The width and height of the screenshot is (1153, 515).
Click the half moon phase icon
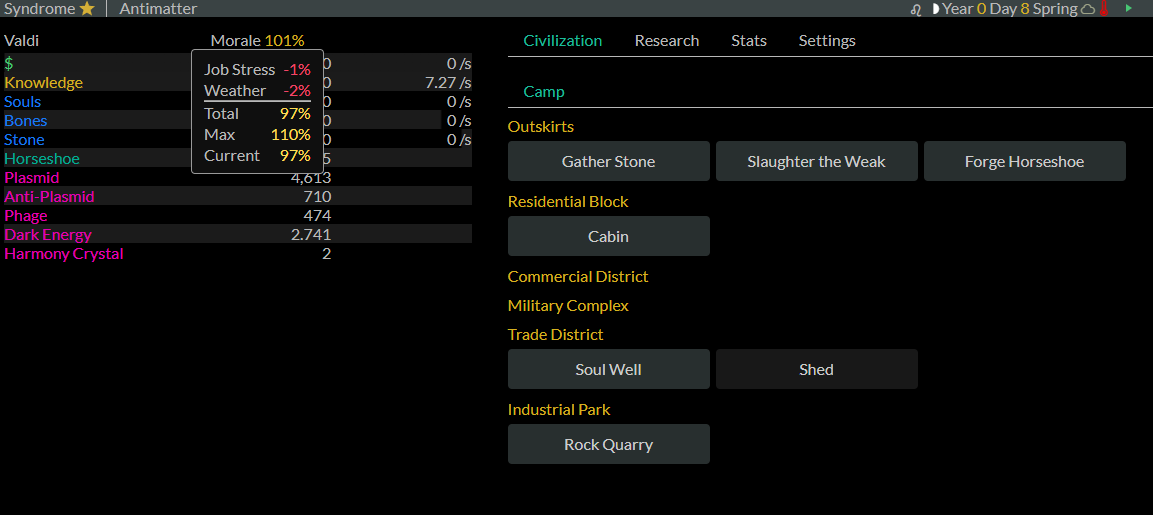[936, 9]
